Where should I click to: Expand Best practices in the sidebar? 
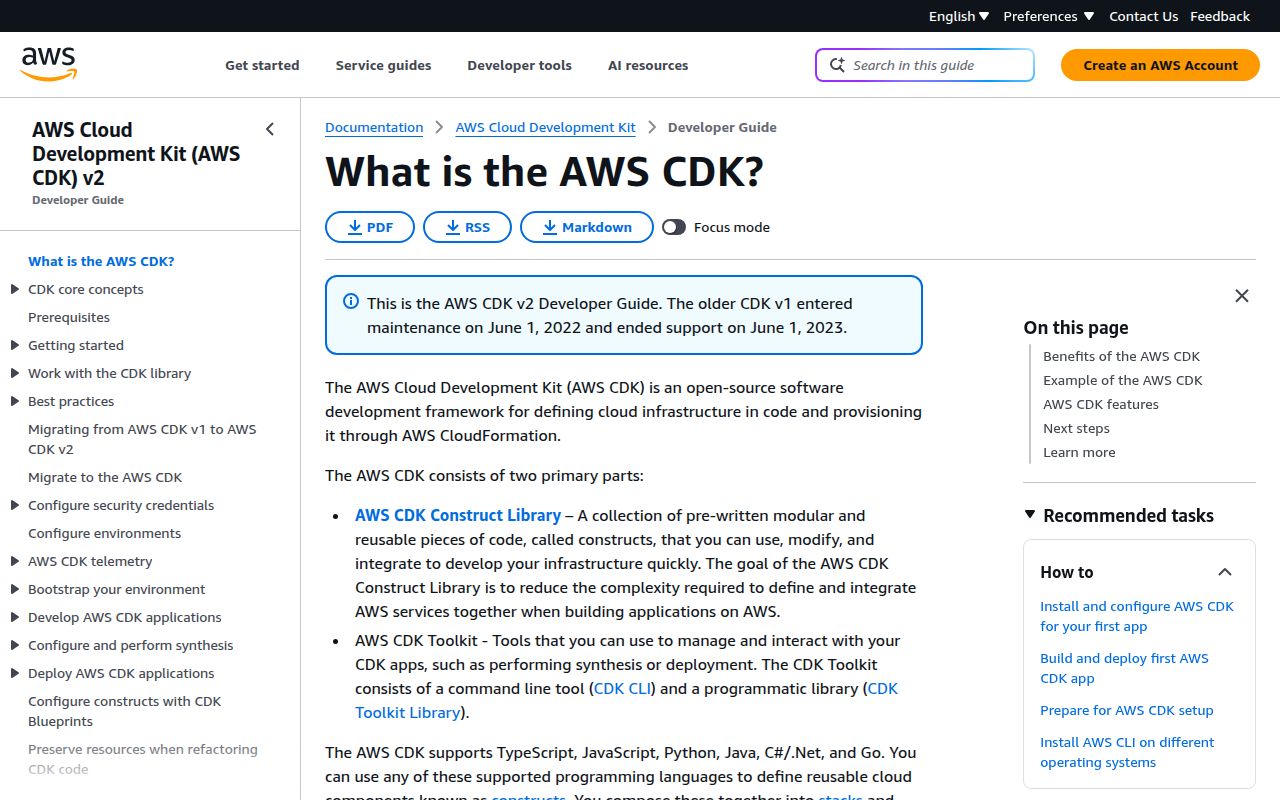point(15,401)
